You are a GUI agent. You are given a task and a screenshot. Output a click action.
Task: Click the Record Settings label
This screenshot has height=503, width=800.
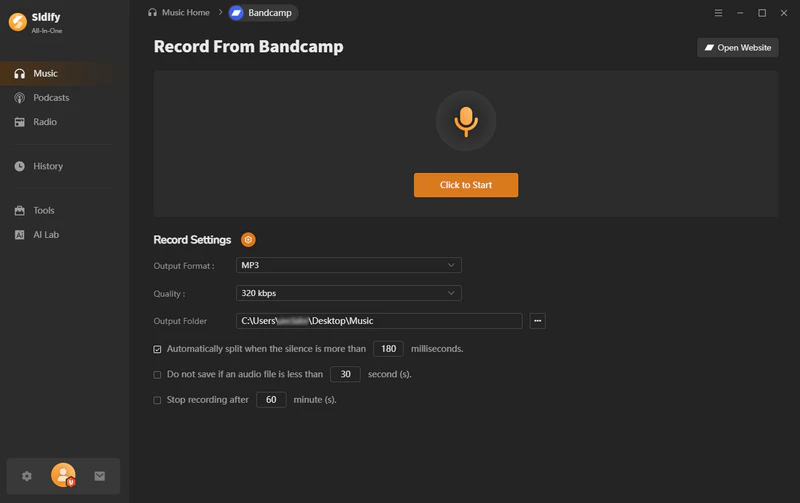pyautogui.click(x=192, y=240)
